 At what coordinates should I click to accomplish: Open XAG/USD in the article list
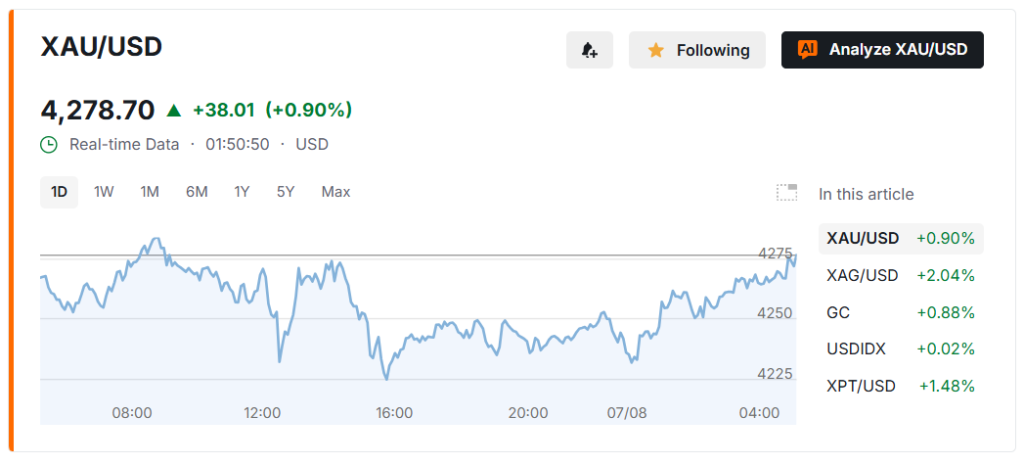(901, 276)
